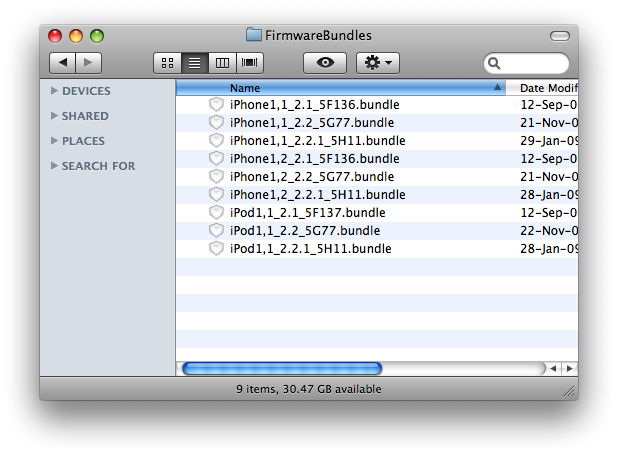This screenshot has height=455, width=618.
Task: Click the bundle icon for iPod1,1_2.2.1_5H11.bundle
Action: (x=216, y=248)
